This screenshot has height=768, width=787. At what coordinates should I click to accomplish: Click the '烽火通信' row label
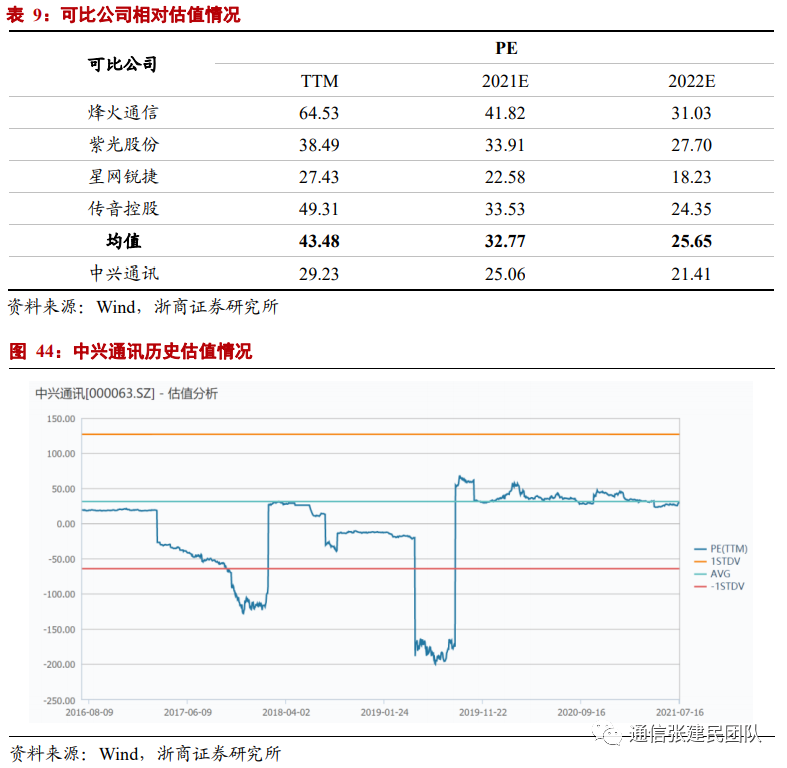point(123,112)
